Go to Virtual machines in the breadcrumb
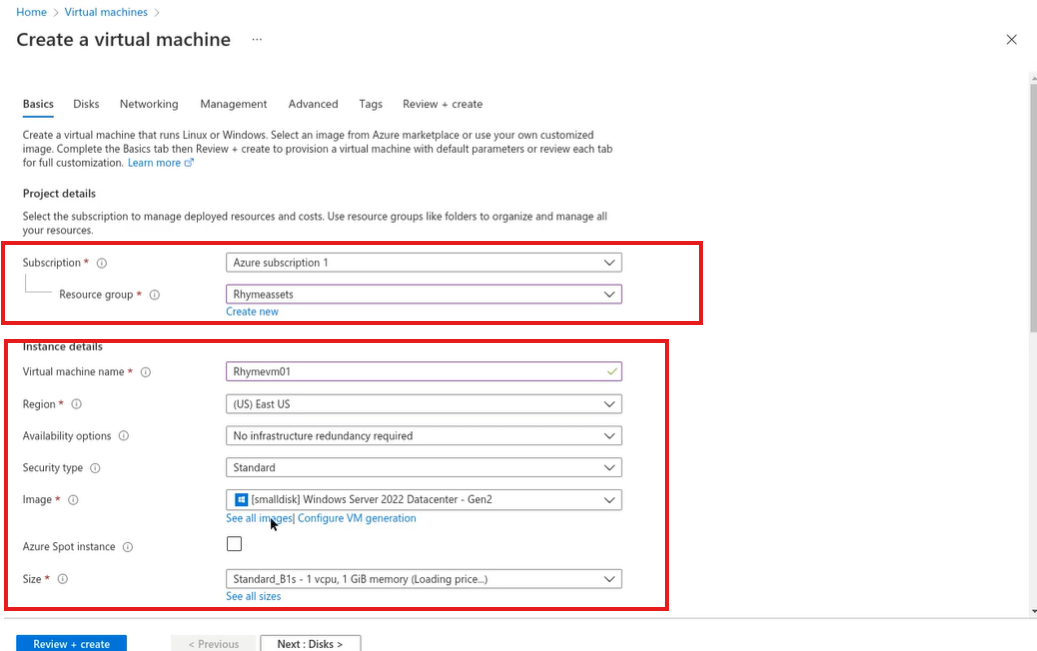The width and height of the screenshot is (1037, 651). pos(106,12)
